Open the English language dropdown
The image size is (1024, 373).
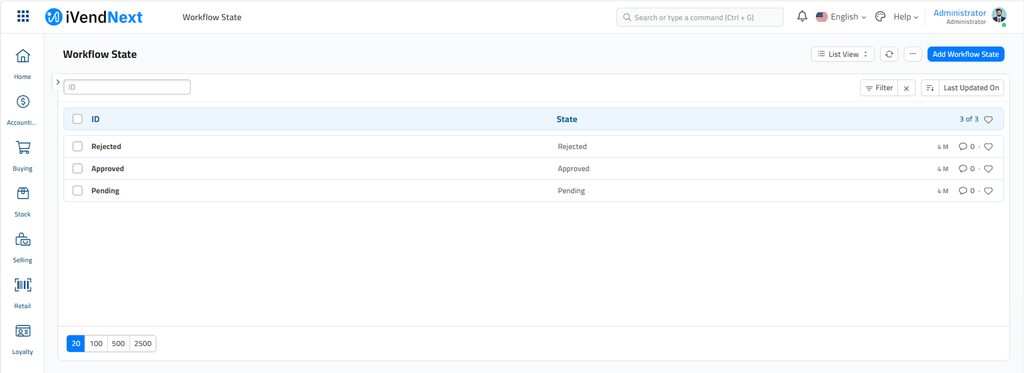click(841, 17)
